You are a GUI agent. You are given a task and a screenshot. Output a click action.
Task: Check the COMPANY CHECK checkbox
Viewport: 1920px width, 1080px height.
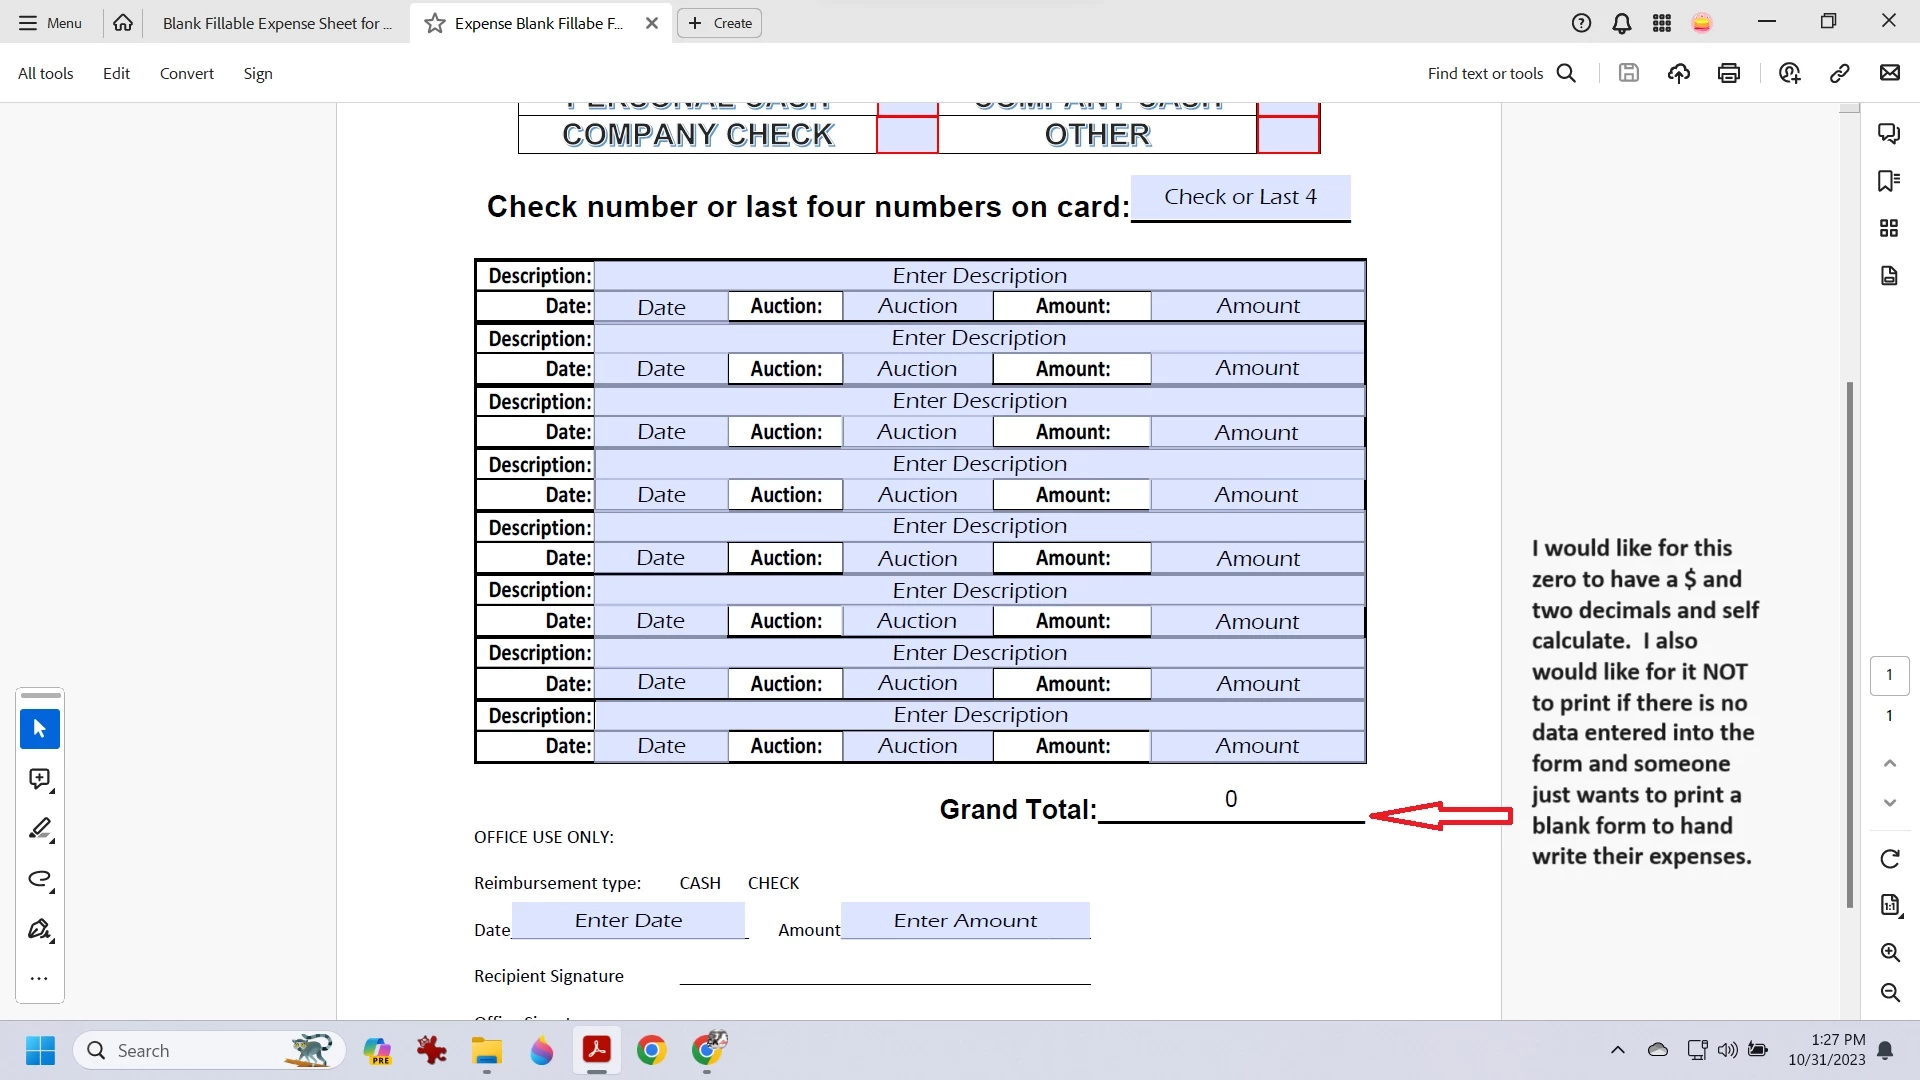907,135
